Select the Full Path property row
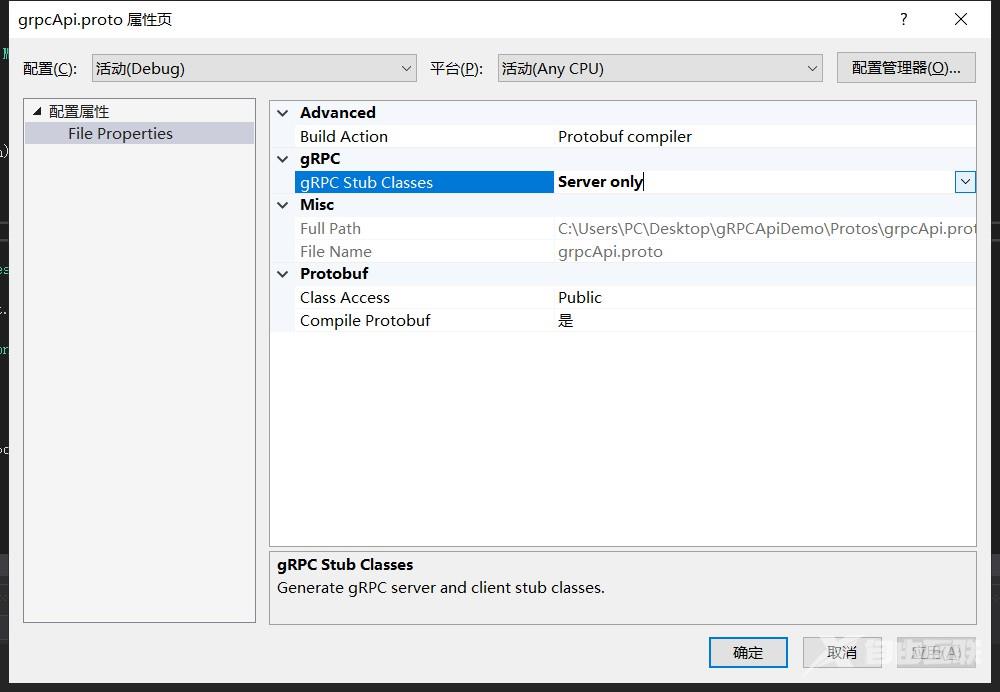This screenshot has width=1000, height=692. [330, 228]
